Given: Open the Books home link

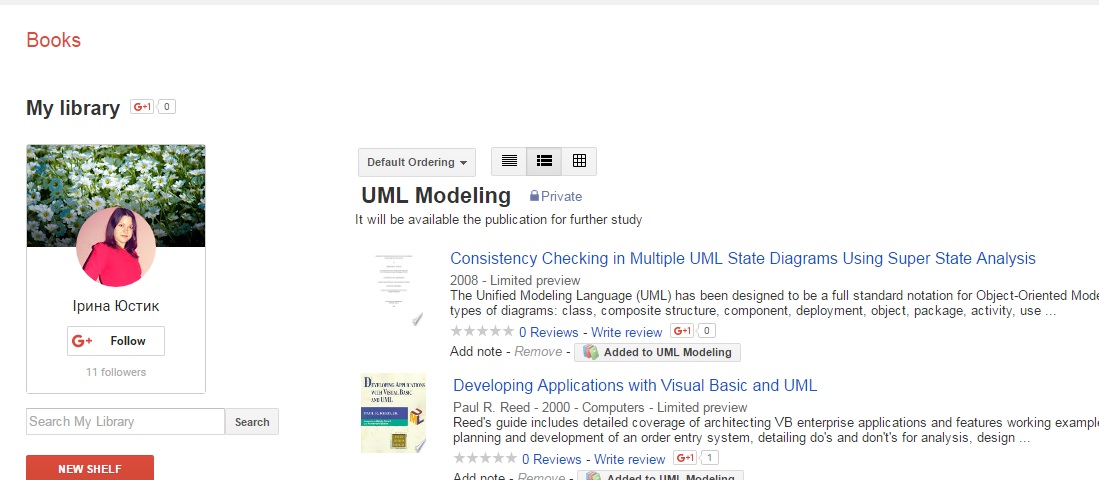Looking at the screenshot, I should pos(53,40).
